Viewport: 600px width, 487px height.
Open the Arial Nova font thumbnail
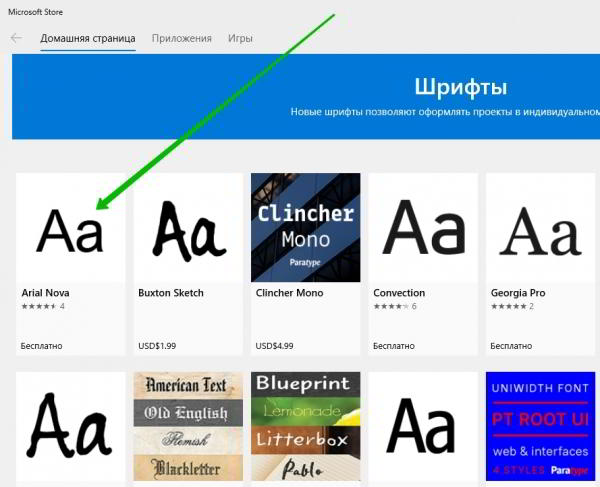pos(71,228)
